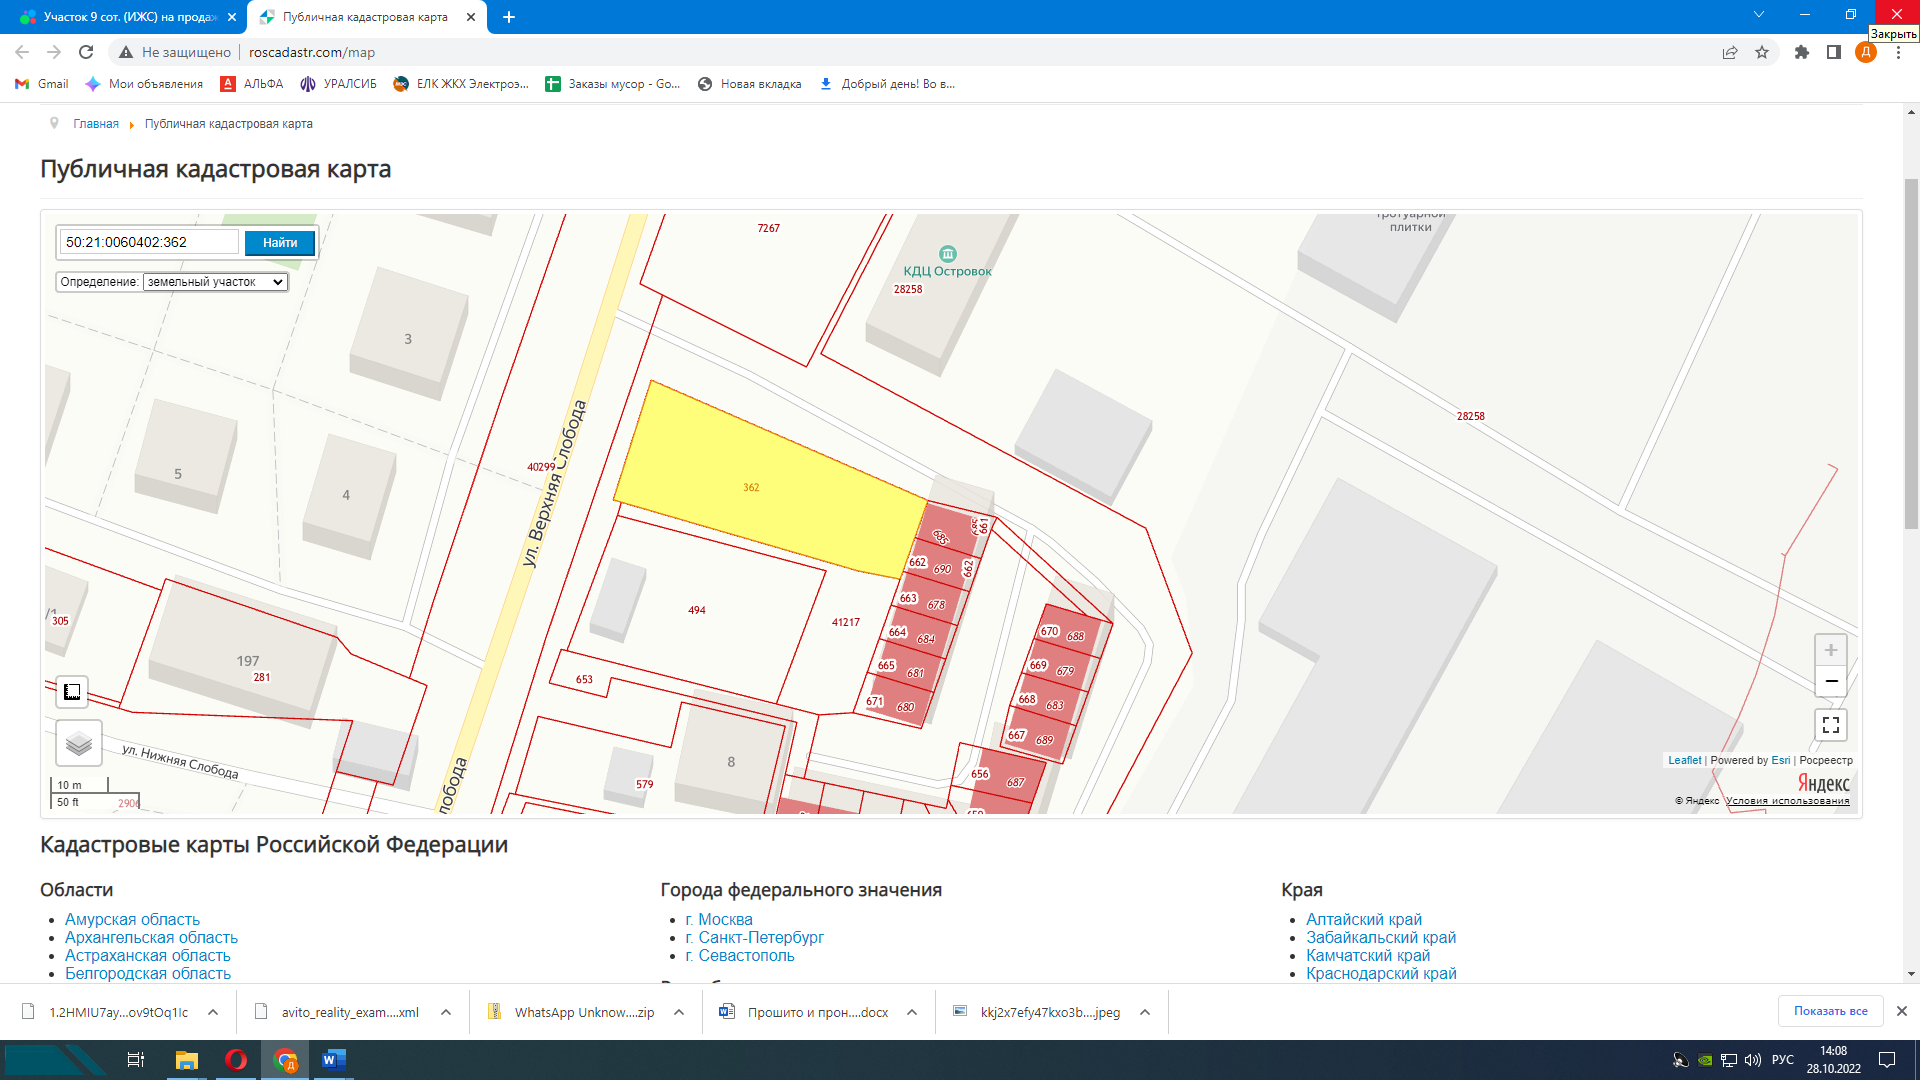Viewport: 1920px width, 1080px height.
Task: Open the 'земельный участок' dropdown
Action: coord(215,282)
